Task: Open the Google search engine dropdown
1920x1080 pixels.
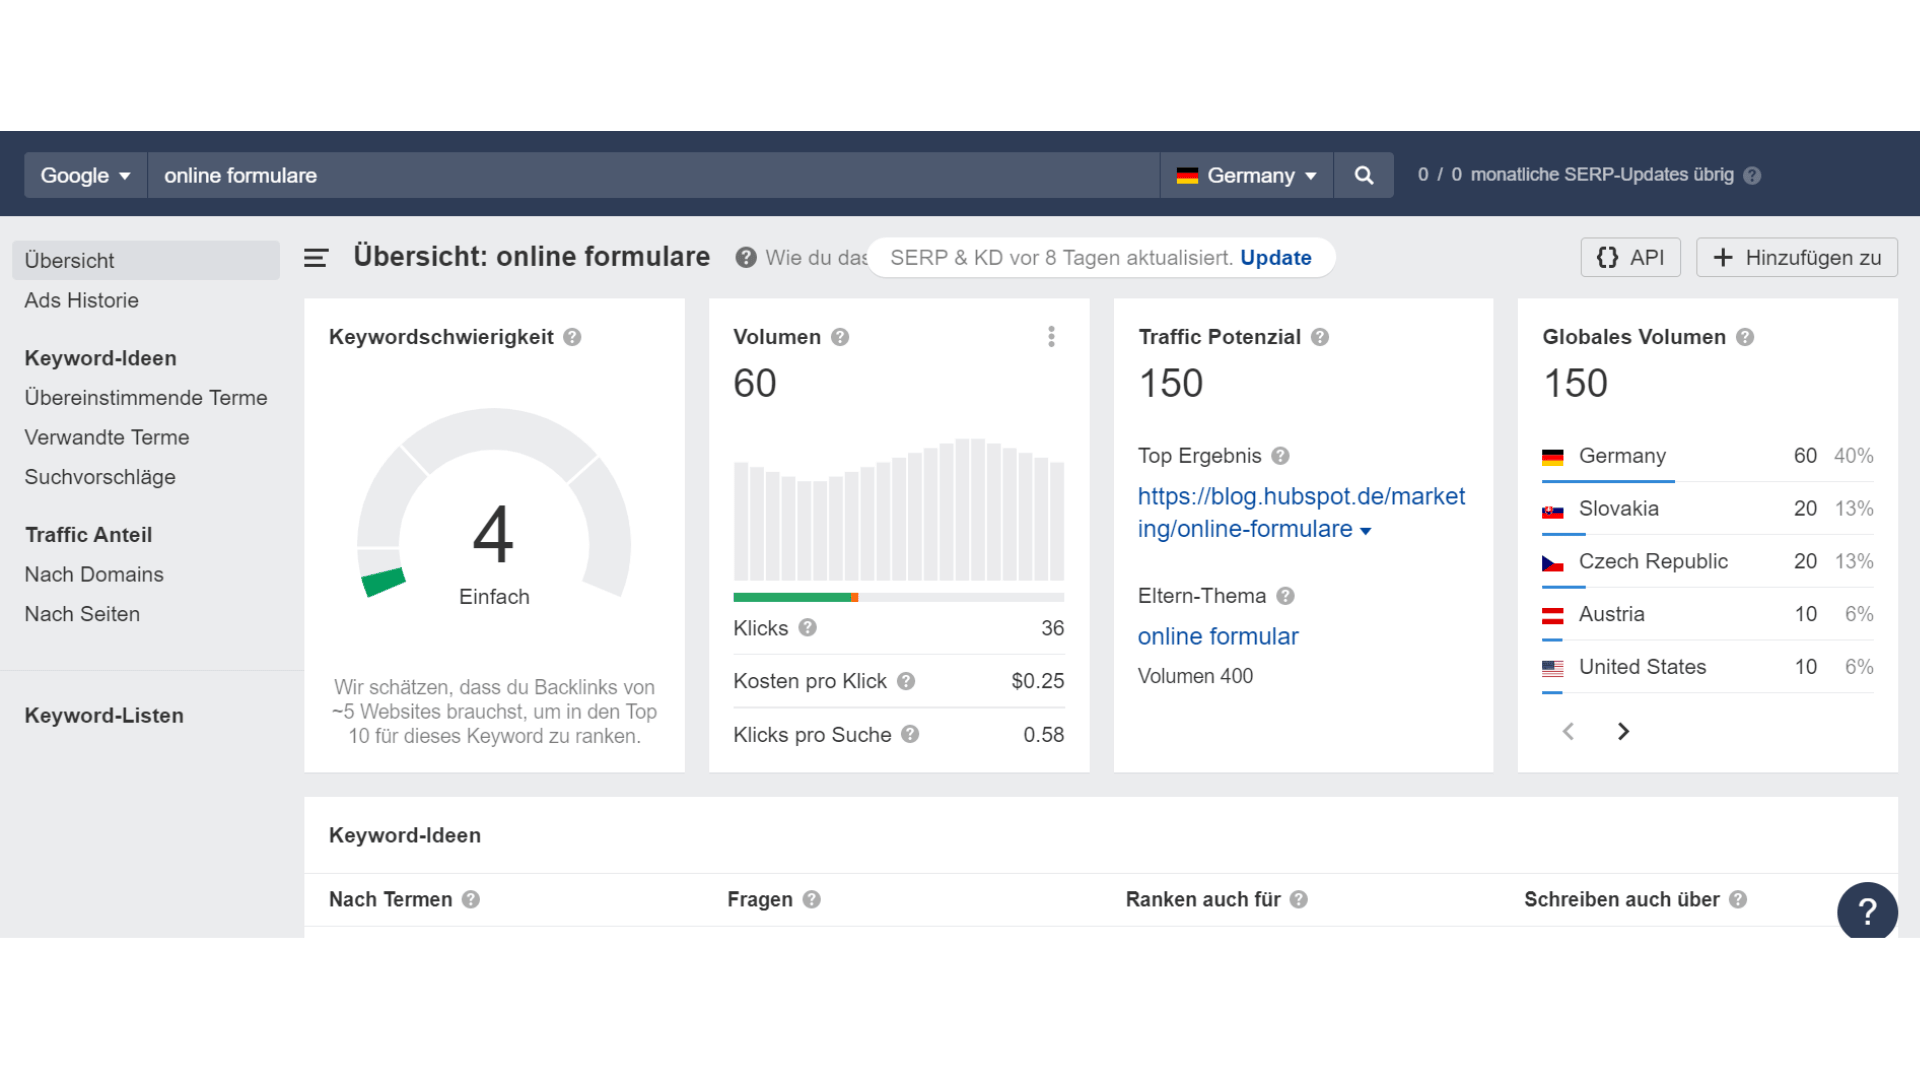Action: [x=84, y=175]
